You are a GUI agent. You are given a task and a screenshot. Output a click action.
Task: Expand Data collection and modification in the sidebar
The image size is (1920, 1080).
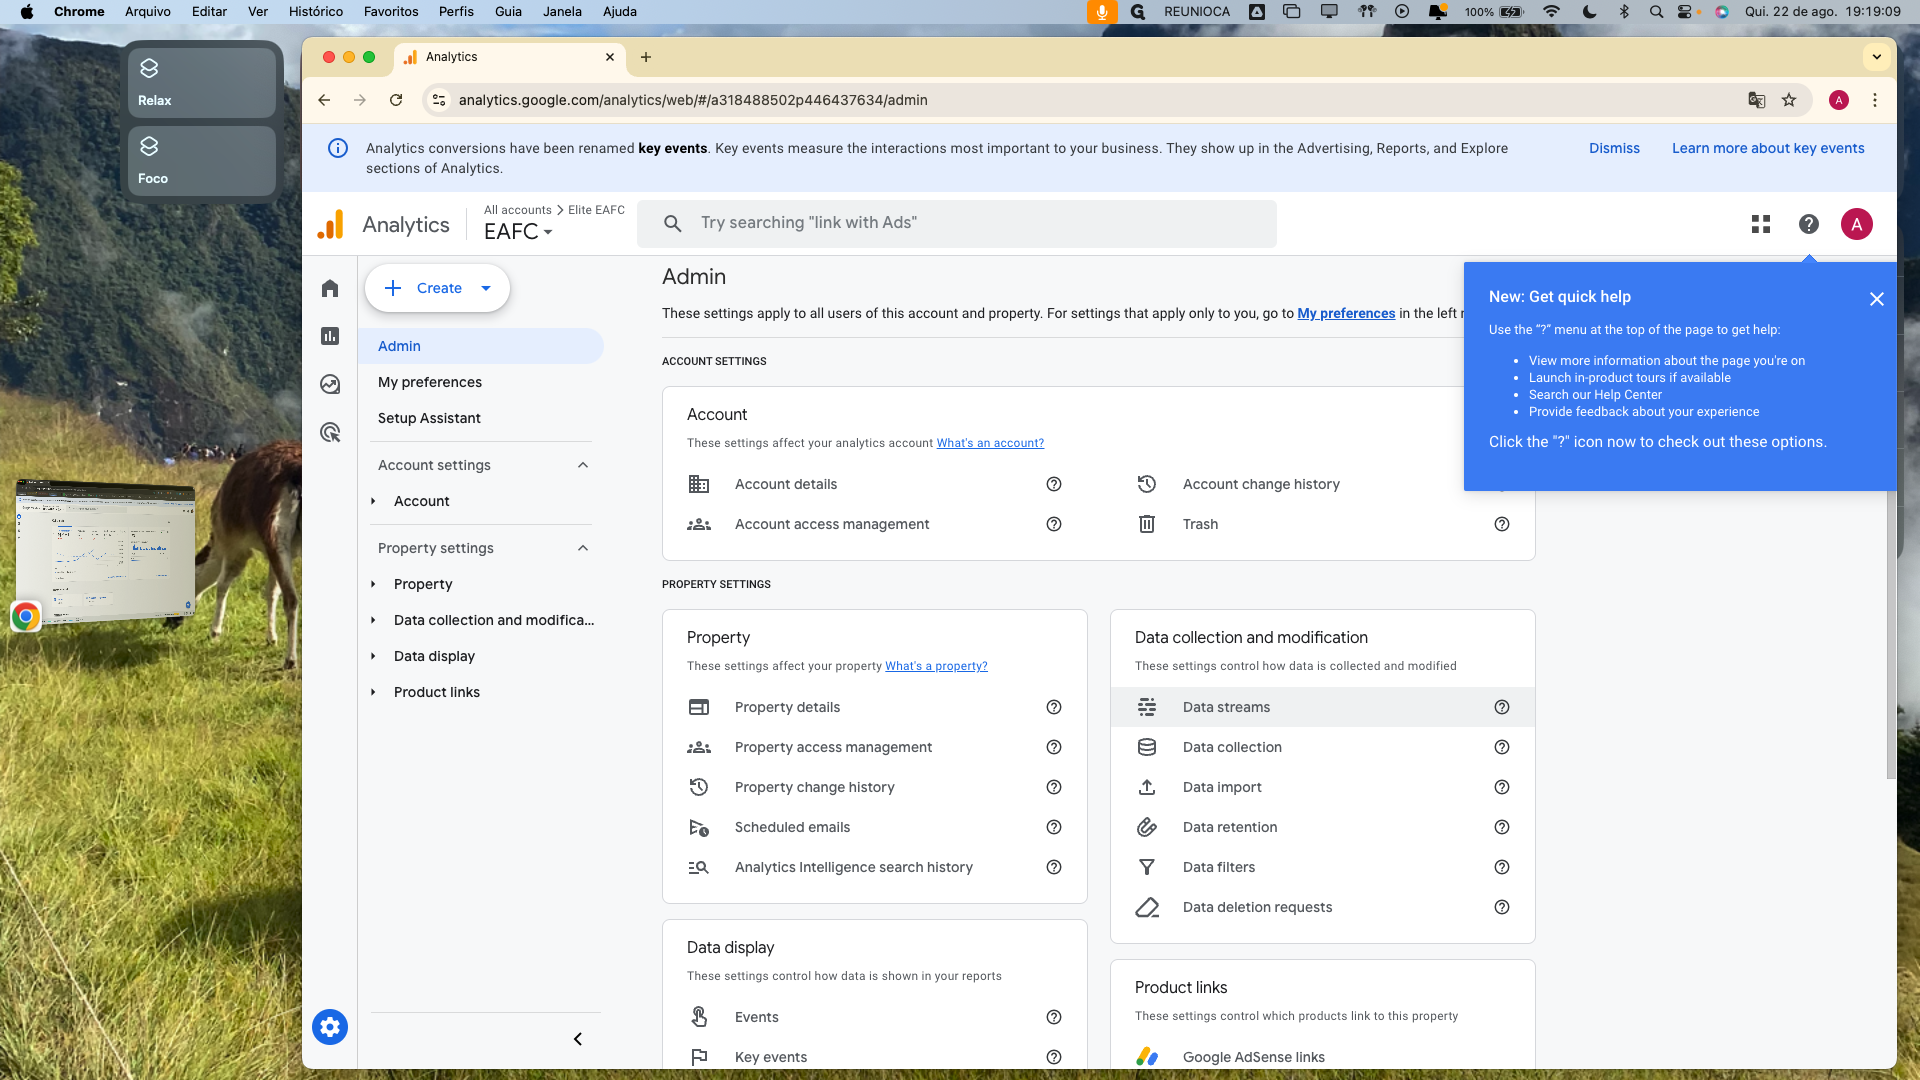coord(373,620)
